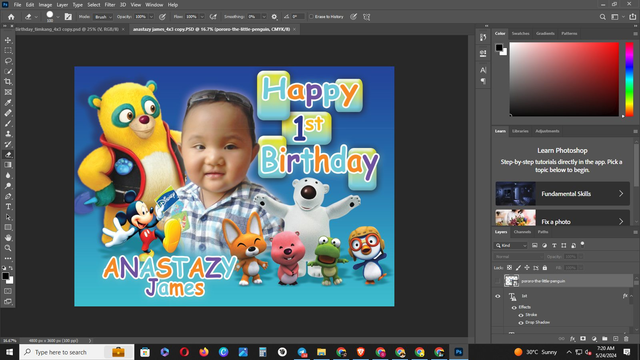Open the Image menu
Screen dimensions: 640x360
click(45, 5)
